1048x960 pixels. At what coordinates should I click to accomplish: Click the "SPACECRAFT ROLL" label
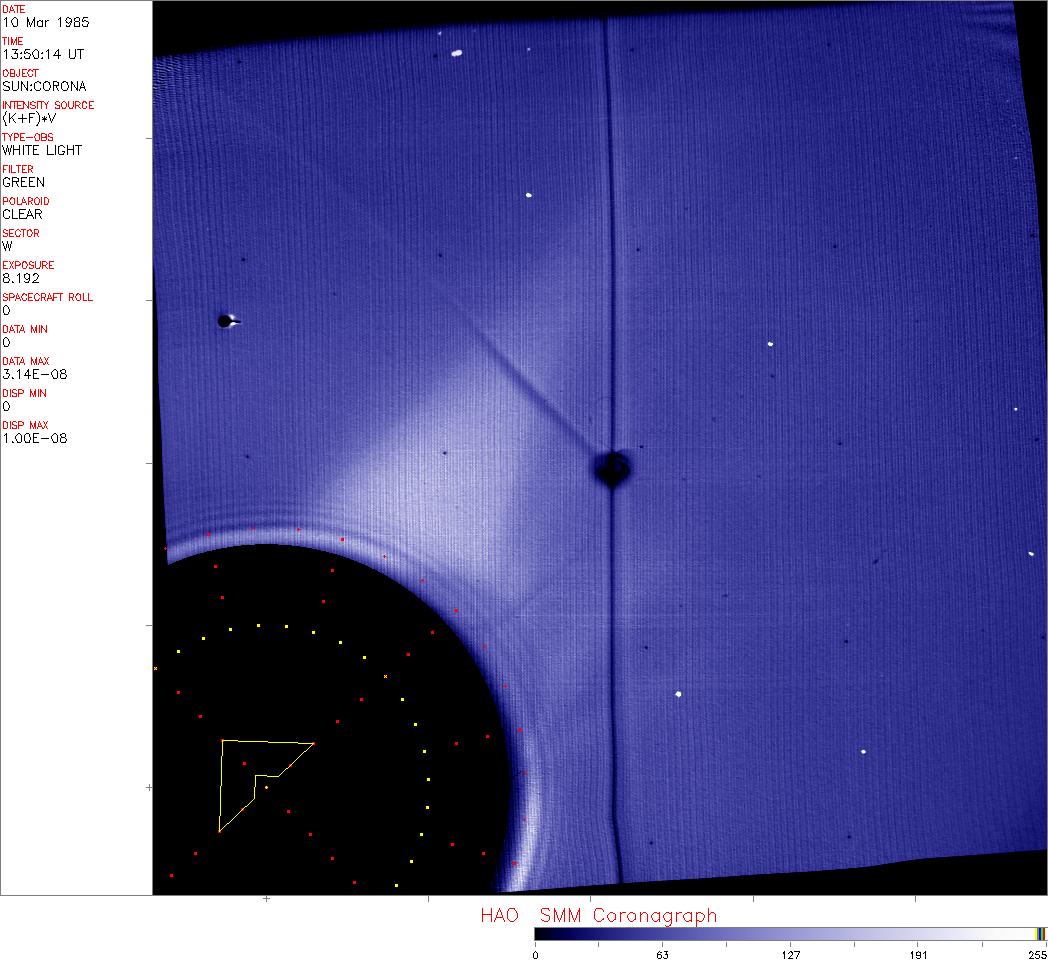(46, 297)
